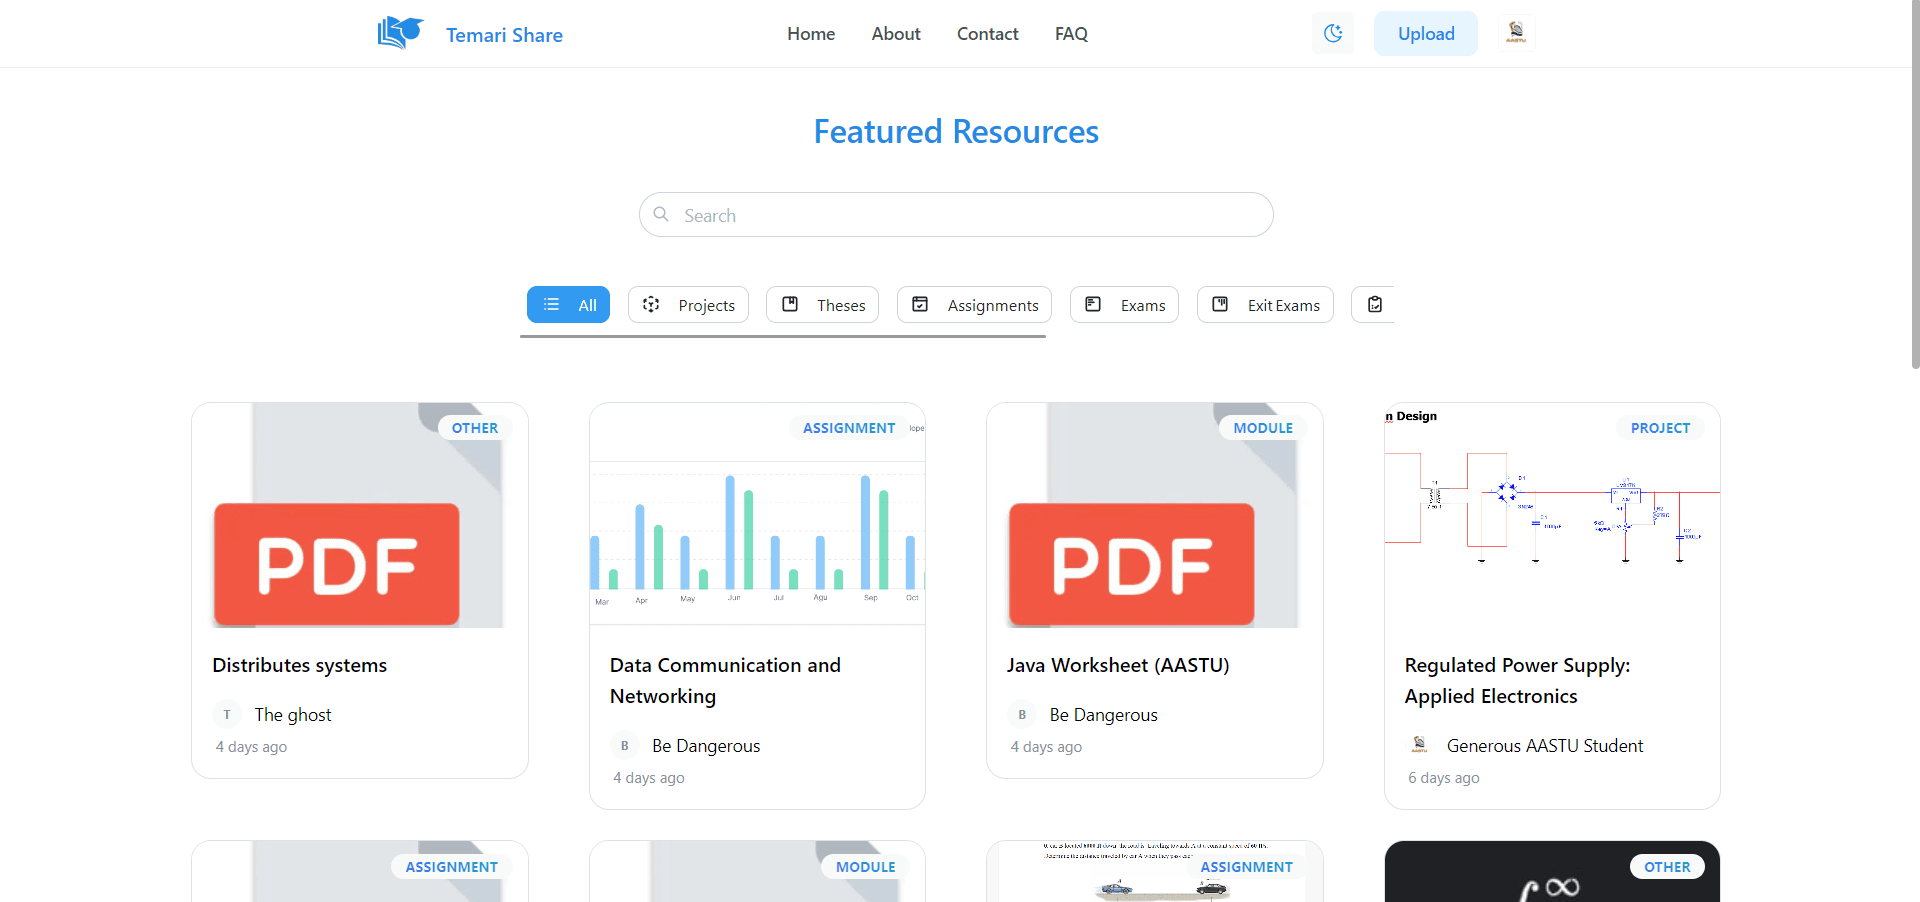Open the FAQ page
The image size is (1920, 902).
(x=1071, y=34)
